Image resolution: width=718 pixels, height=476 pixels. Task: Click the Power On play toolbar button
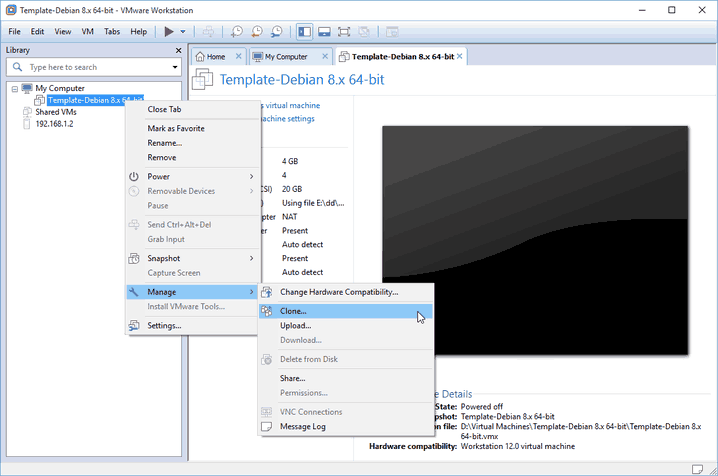tap(169, 32)
